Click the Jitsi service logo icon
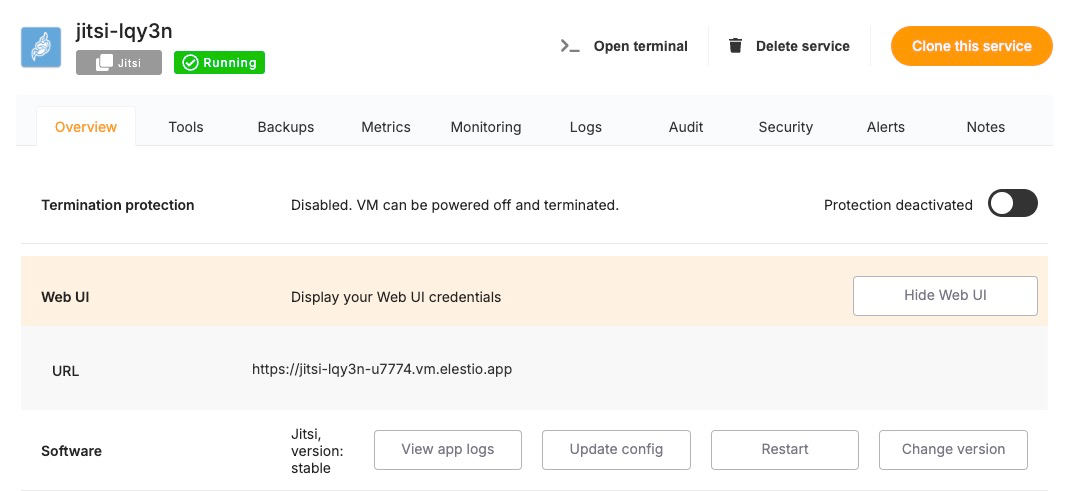 click(41, 47)
